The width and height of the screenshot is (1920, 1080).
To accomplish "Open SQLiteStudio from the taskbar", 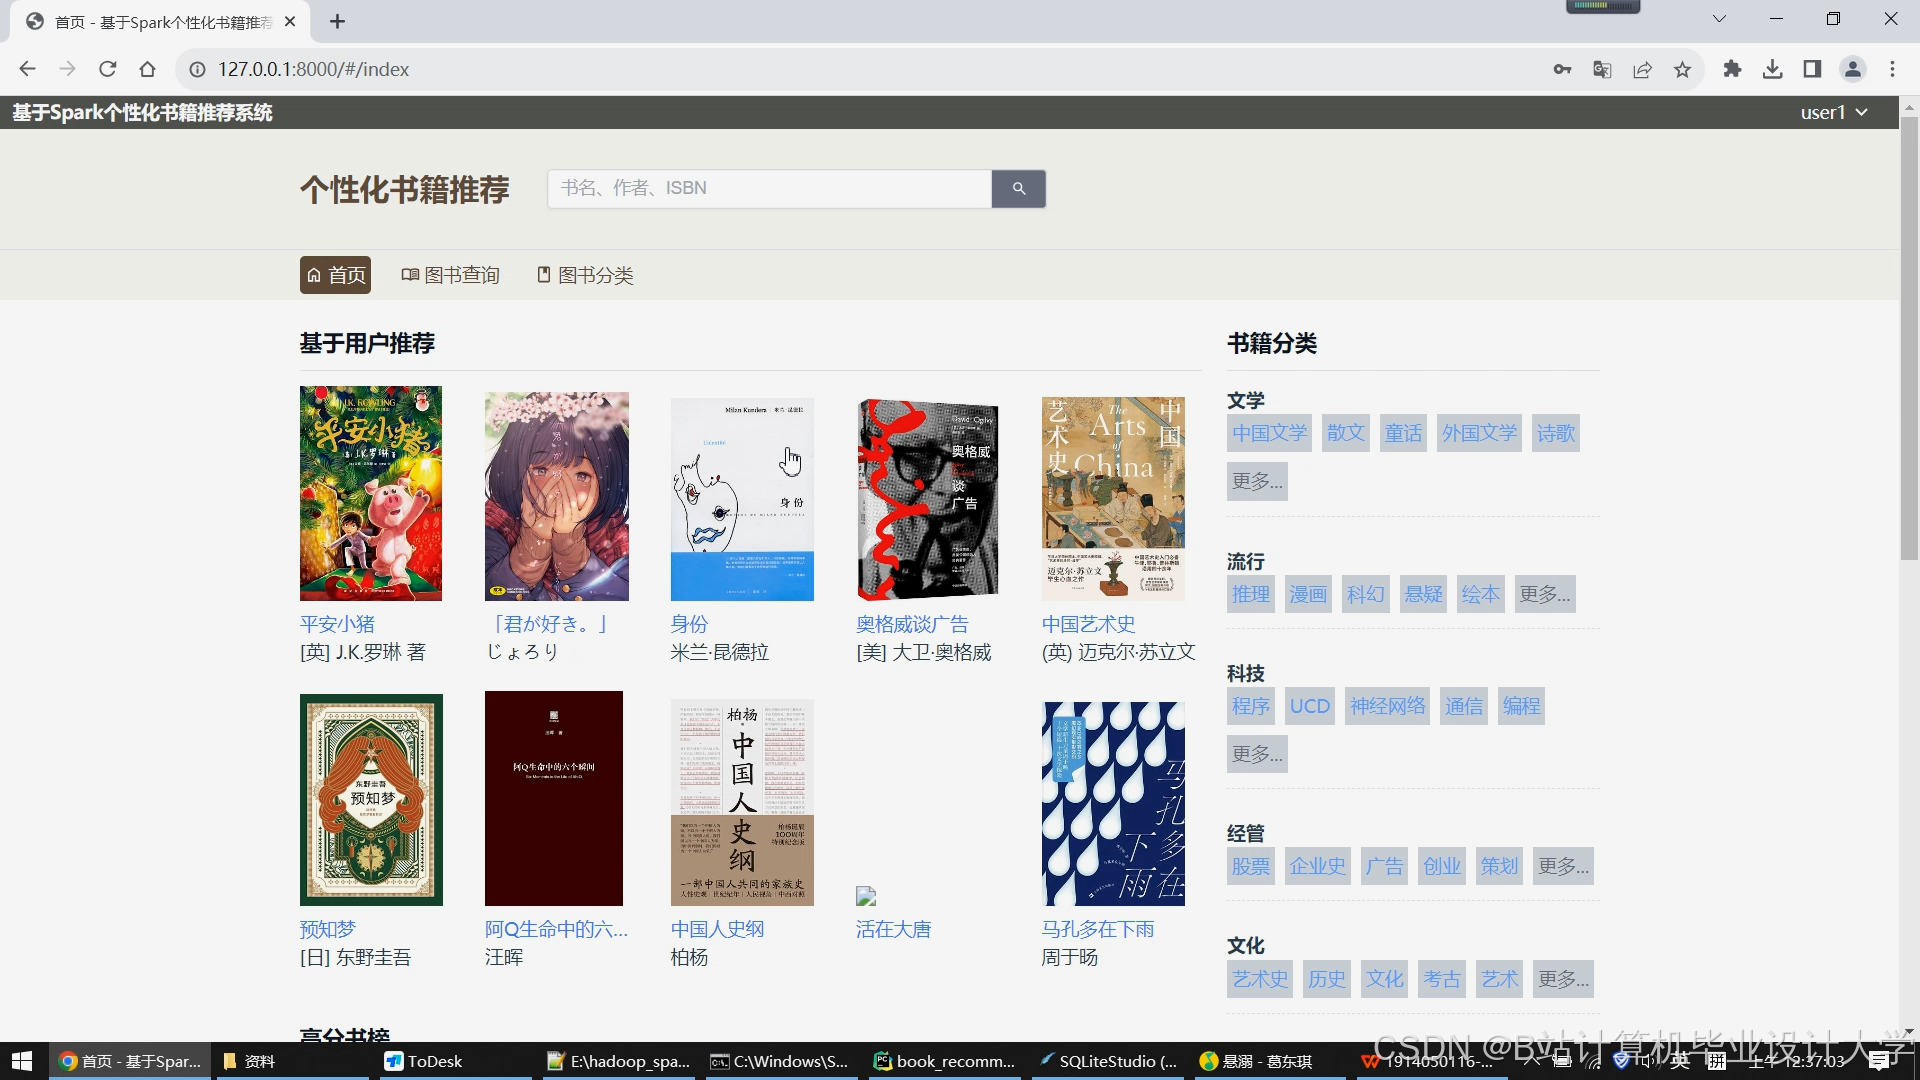I will tap(1107, 1061).
